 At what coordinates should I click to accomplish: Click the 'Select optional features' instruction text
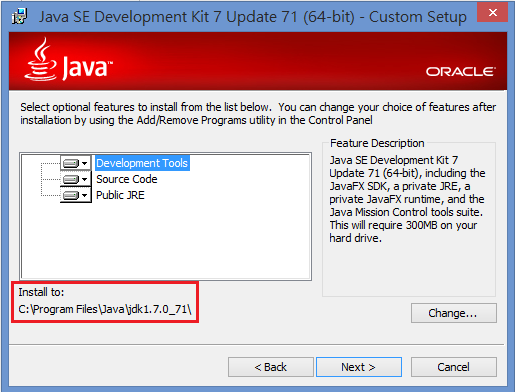(x=258, y=113)
